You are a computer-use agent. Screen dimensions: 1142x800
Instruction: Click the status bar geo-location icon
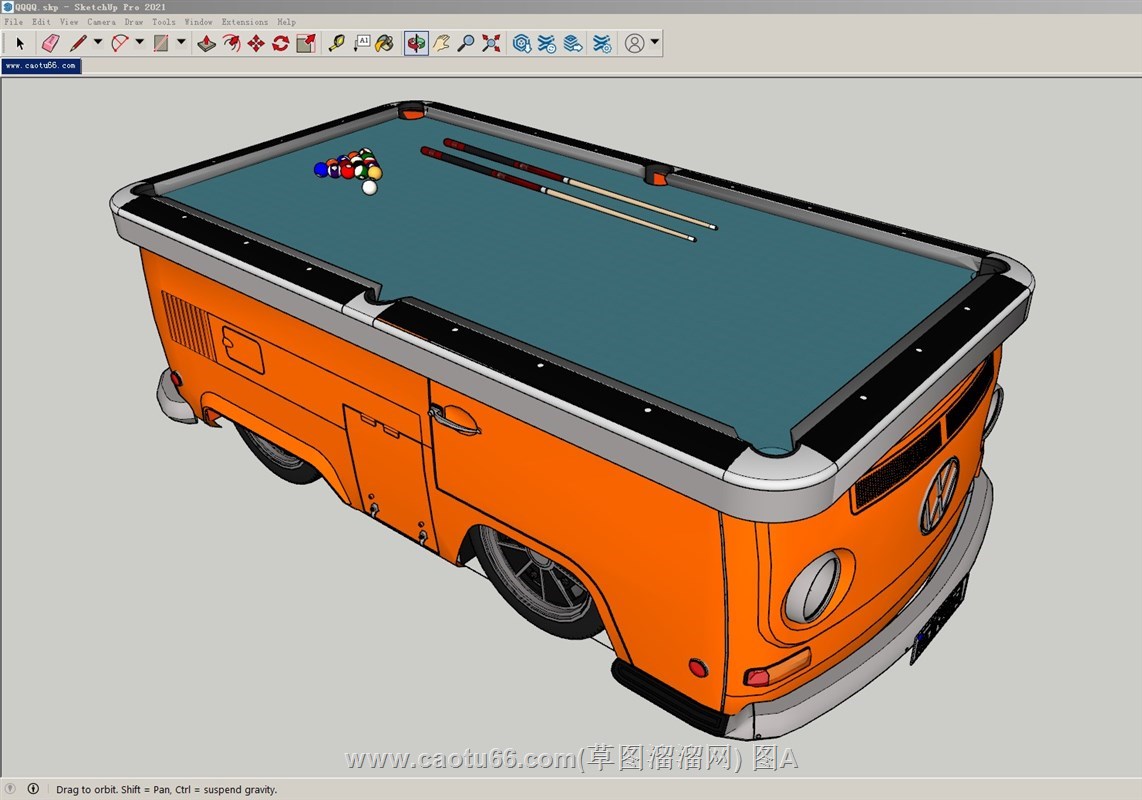pyautogui.click(x=10, y=788)
